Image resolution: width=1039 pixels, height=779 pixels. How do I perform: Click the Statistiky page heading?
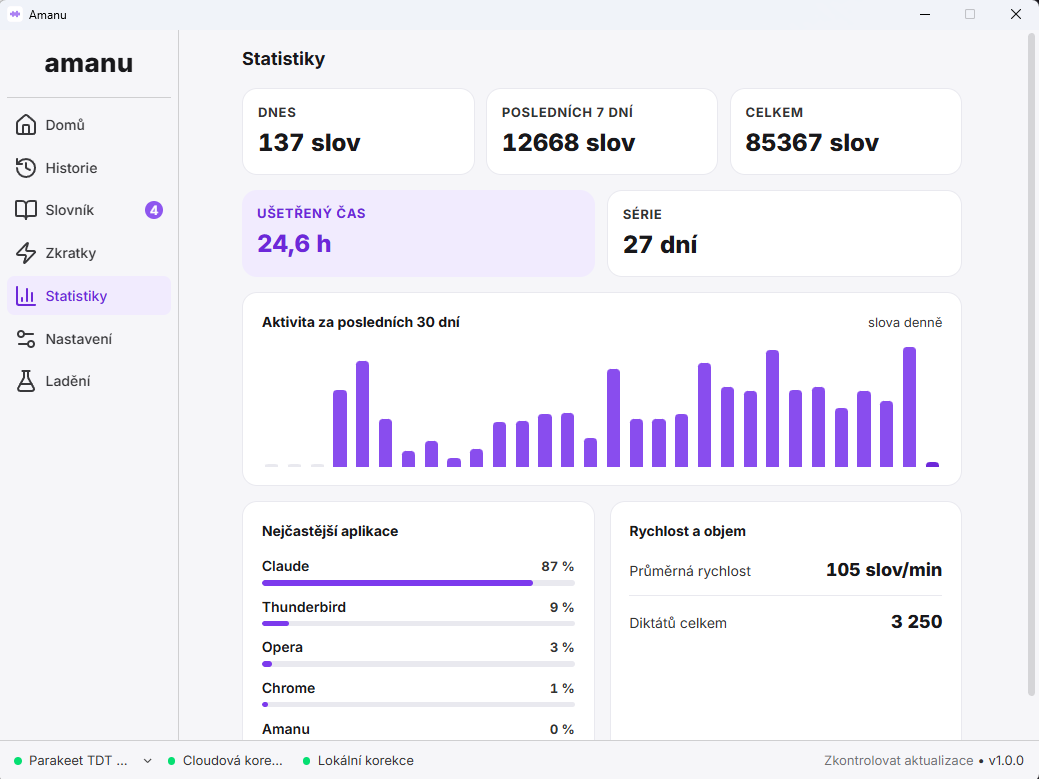point(284,59)
